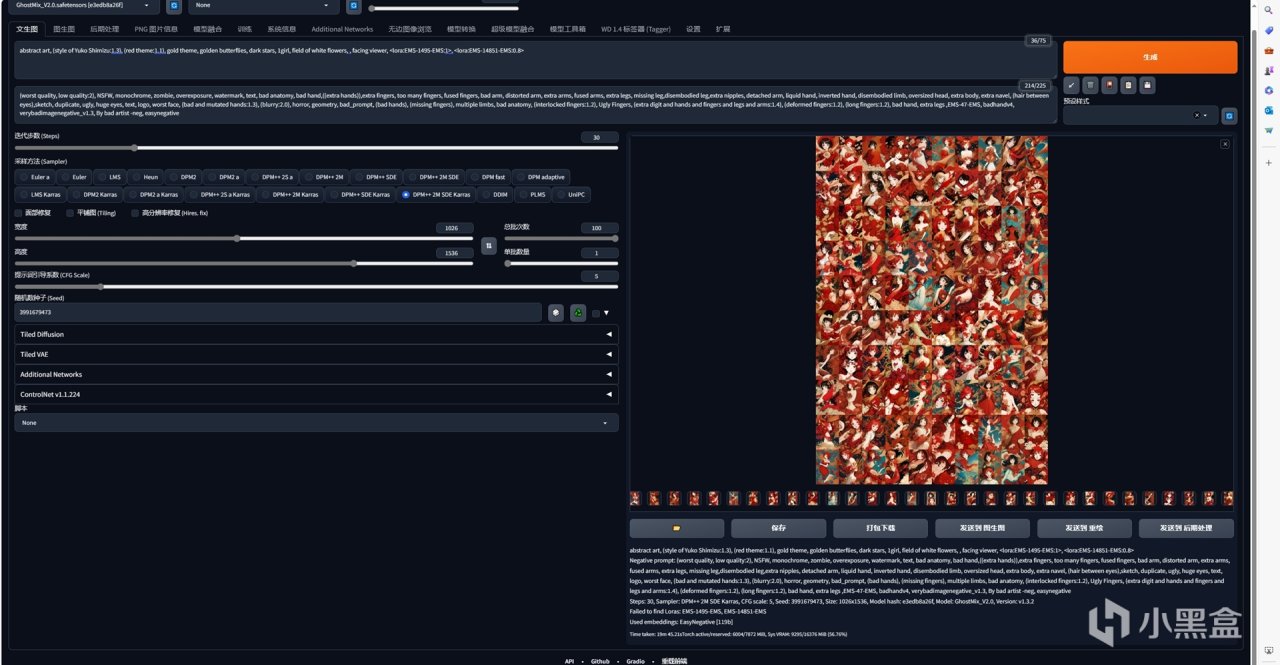The height and width of the screenshot is (665, 1280).
Task: Click the dice icon to randomize the seed
Action: 556,313
